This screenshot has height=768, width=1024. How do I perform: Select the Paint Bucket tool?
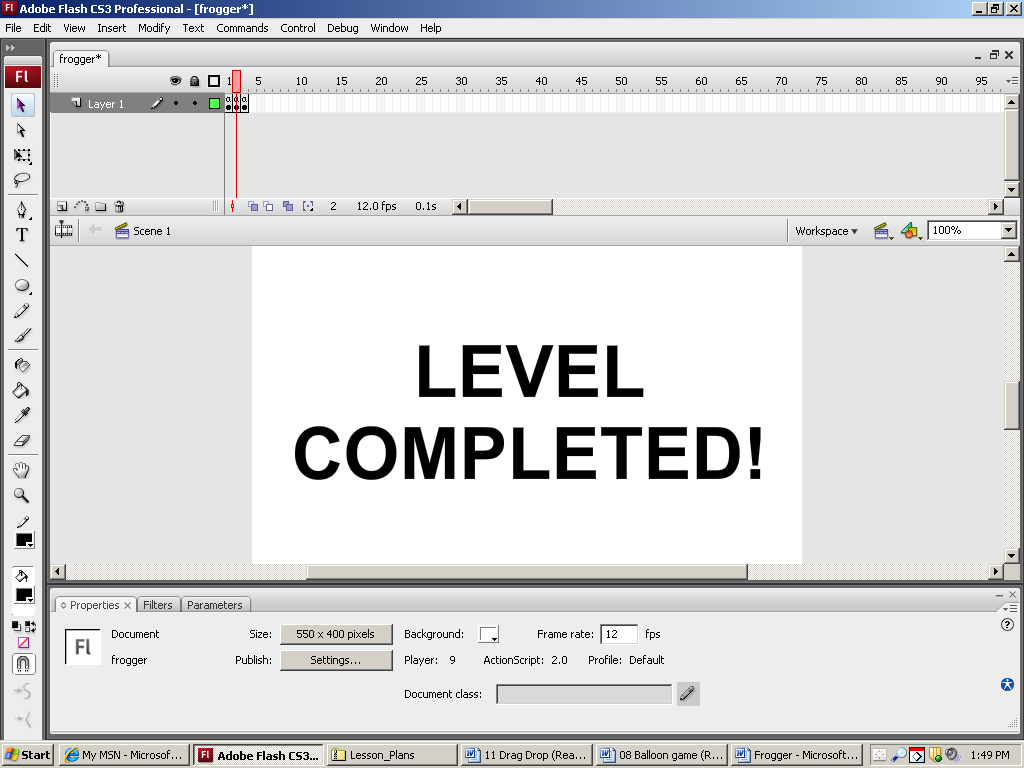22,391
